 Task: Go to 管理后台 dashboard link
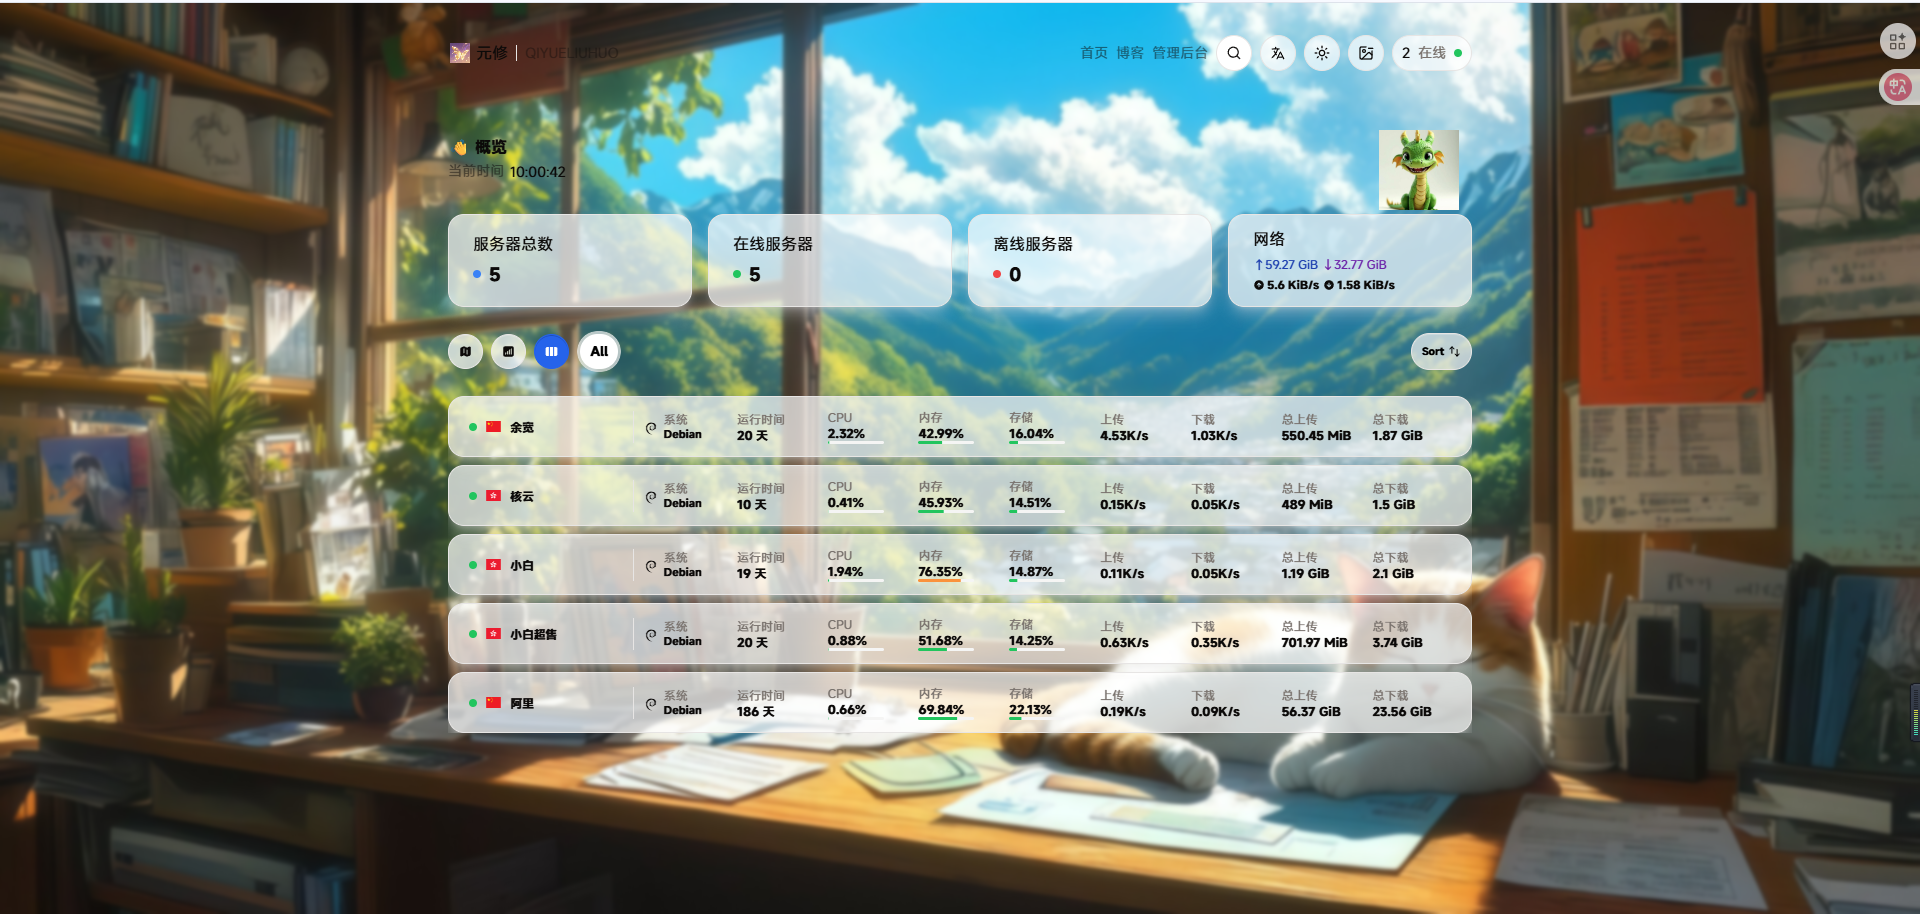1179,53
